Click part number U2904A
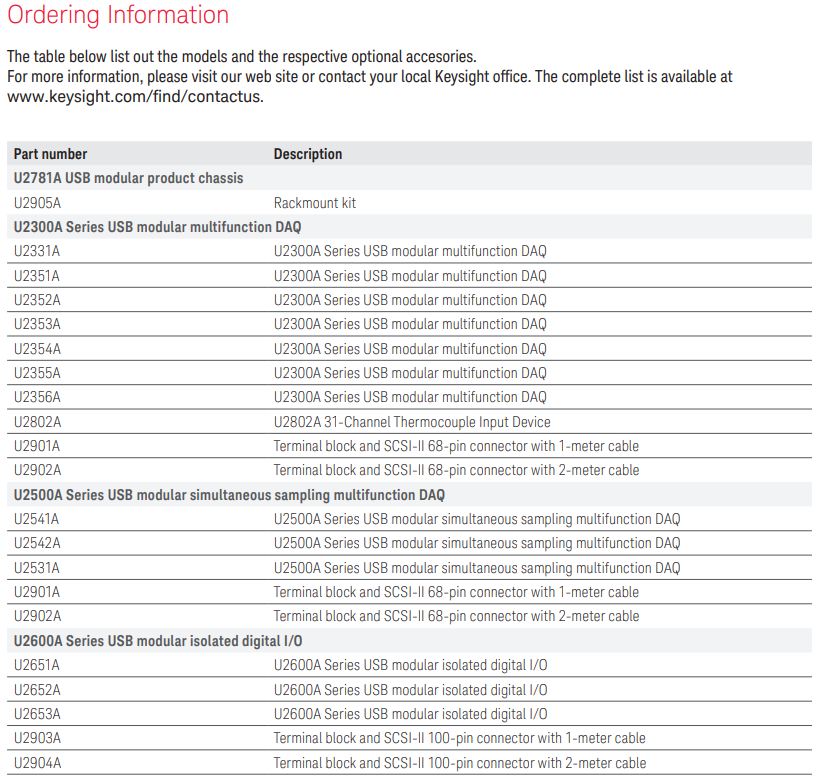The image size is (820, 784). (x=37, y=763)
